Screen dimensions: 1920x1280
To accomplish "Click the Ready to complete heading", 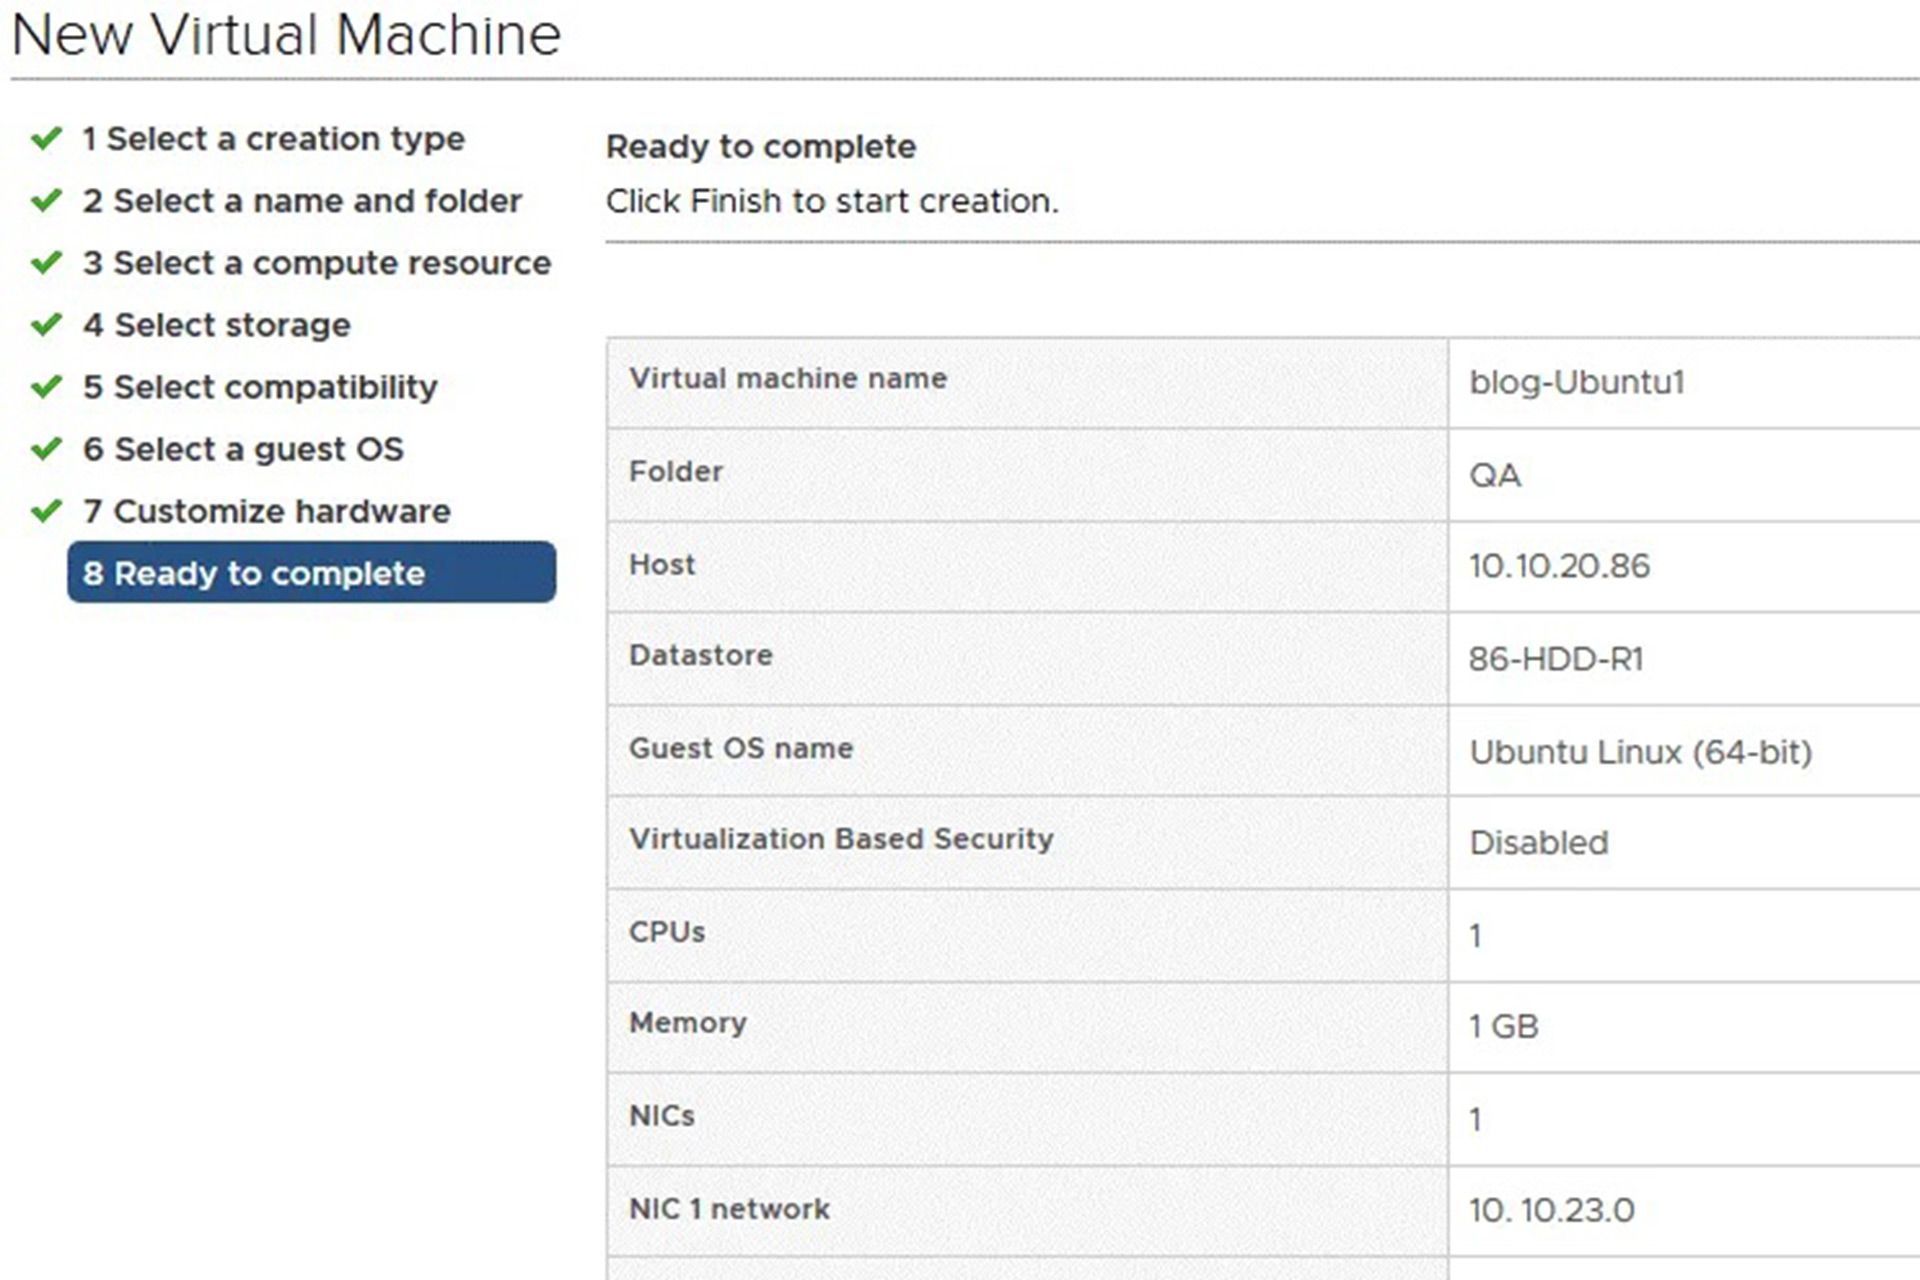I will [761, 147].
